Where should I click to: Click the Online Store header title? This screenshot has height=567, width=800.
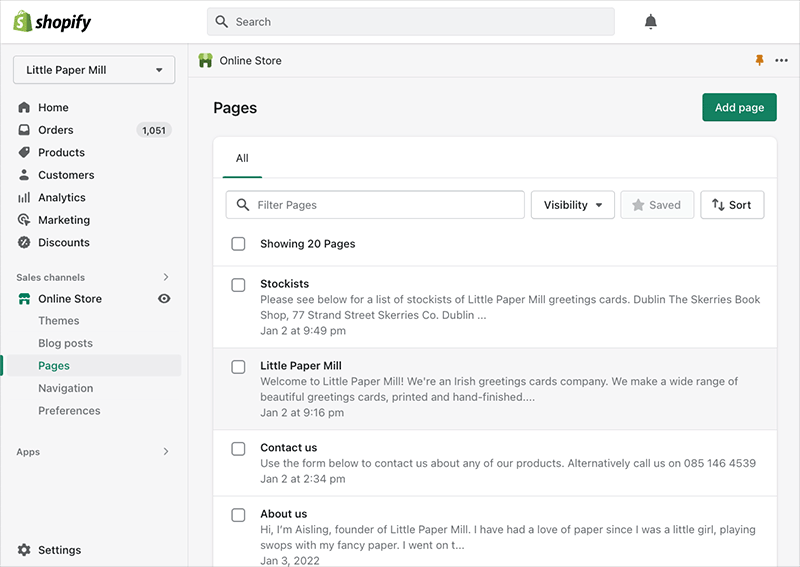point(251,60)
